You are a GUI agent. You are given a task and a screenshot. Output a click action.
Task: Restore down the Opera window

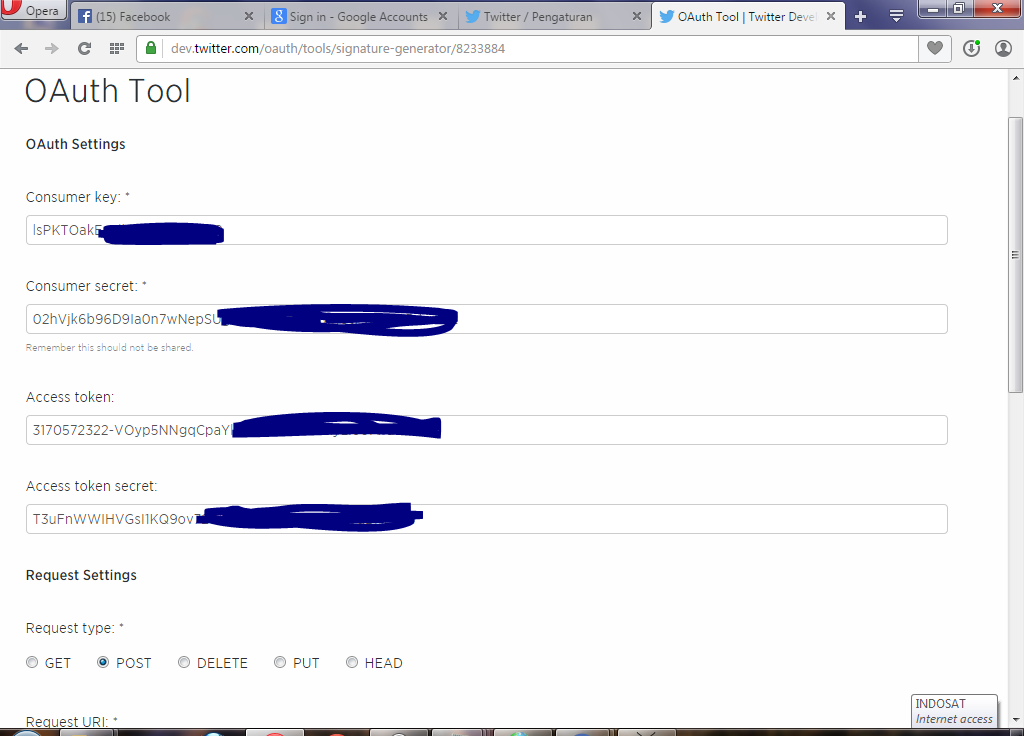(959, 8)
